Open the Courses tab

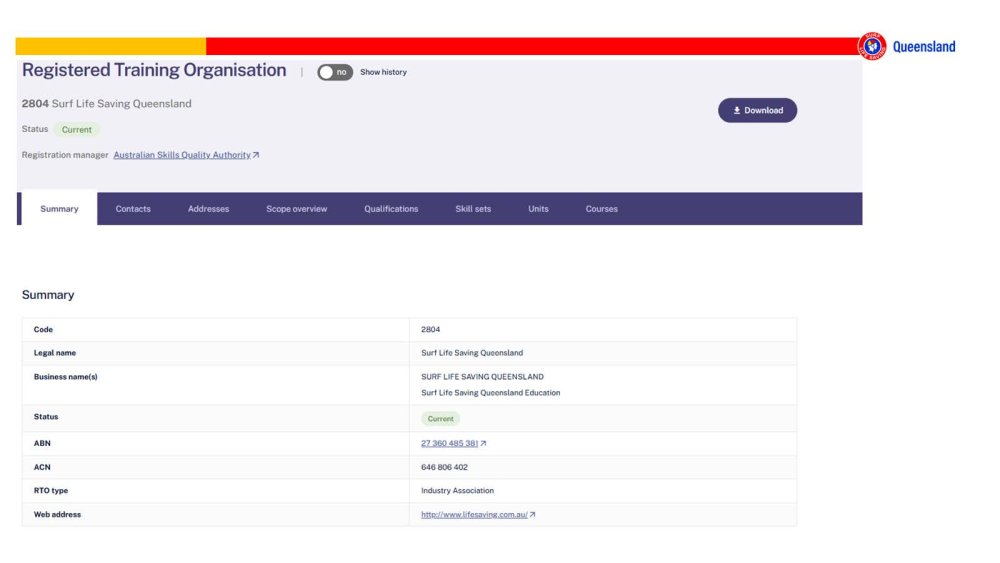601,208
